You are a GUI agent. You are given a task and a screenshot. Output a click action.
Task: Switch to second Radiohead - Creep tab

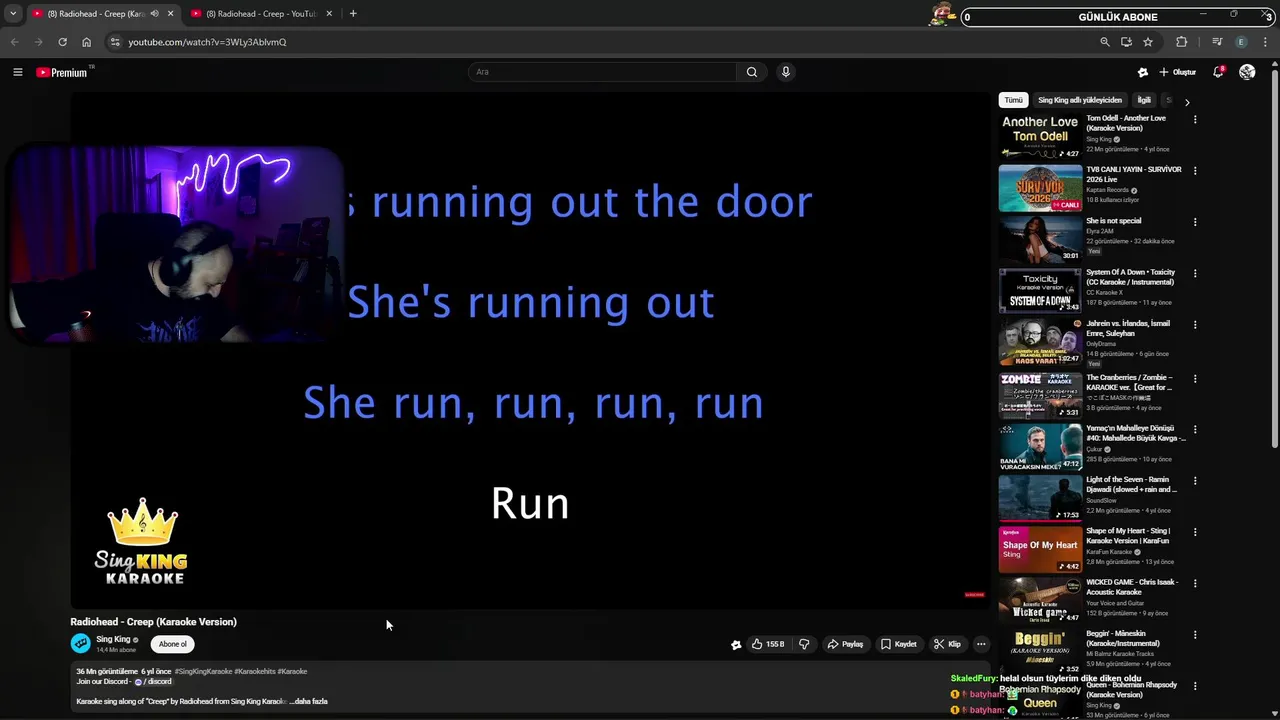[260, 14]
